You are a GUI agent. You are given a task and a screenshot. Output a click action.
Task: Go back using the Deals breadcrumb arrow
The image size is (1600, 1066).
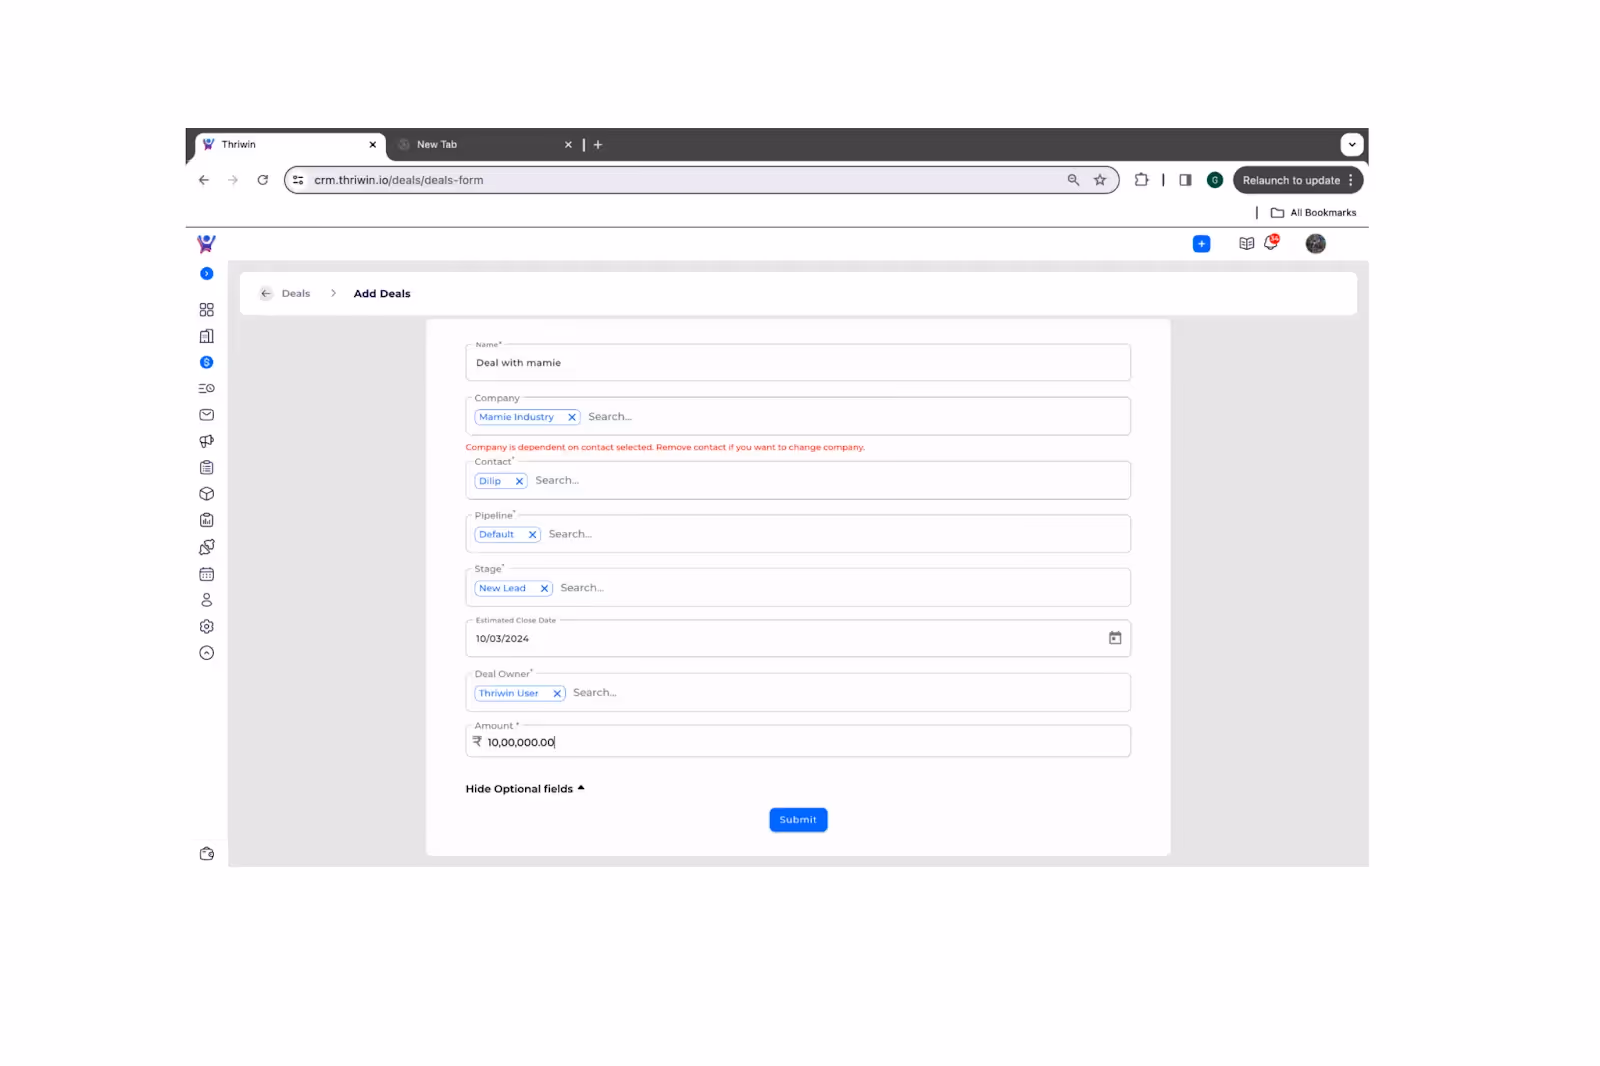tap(265, 293)
